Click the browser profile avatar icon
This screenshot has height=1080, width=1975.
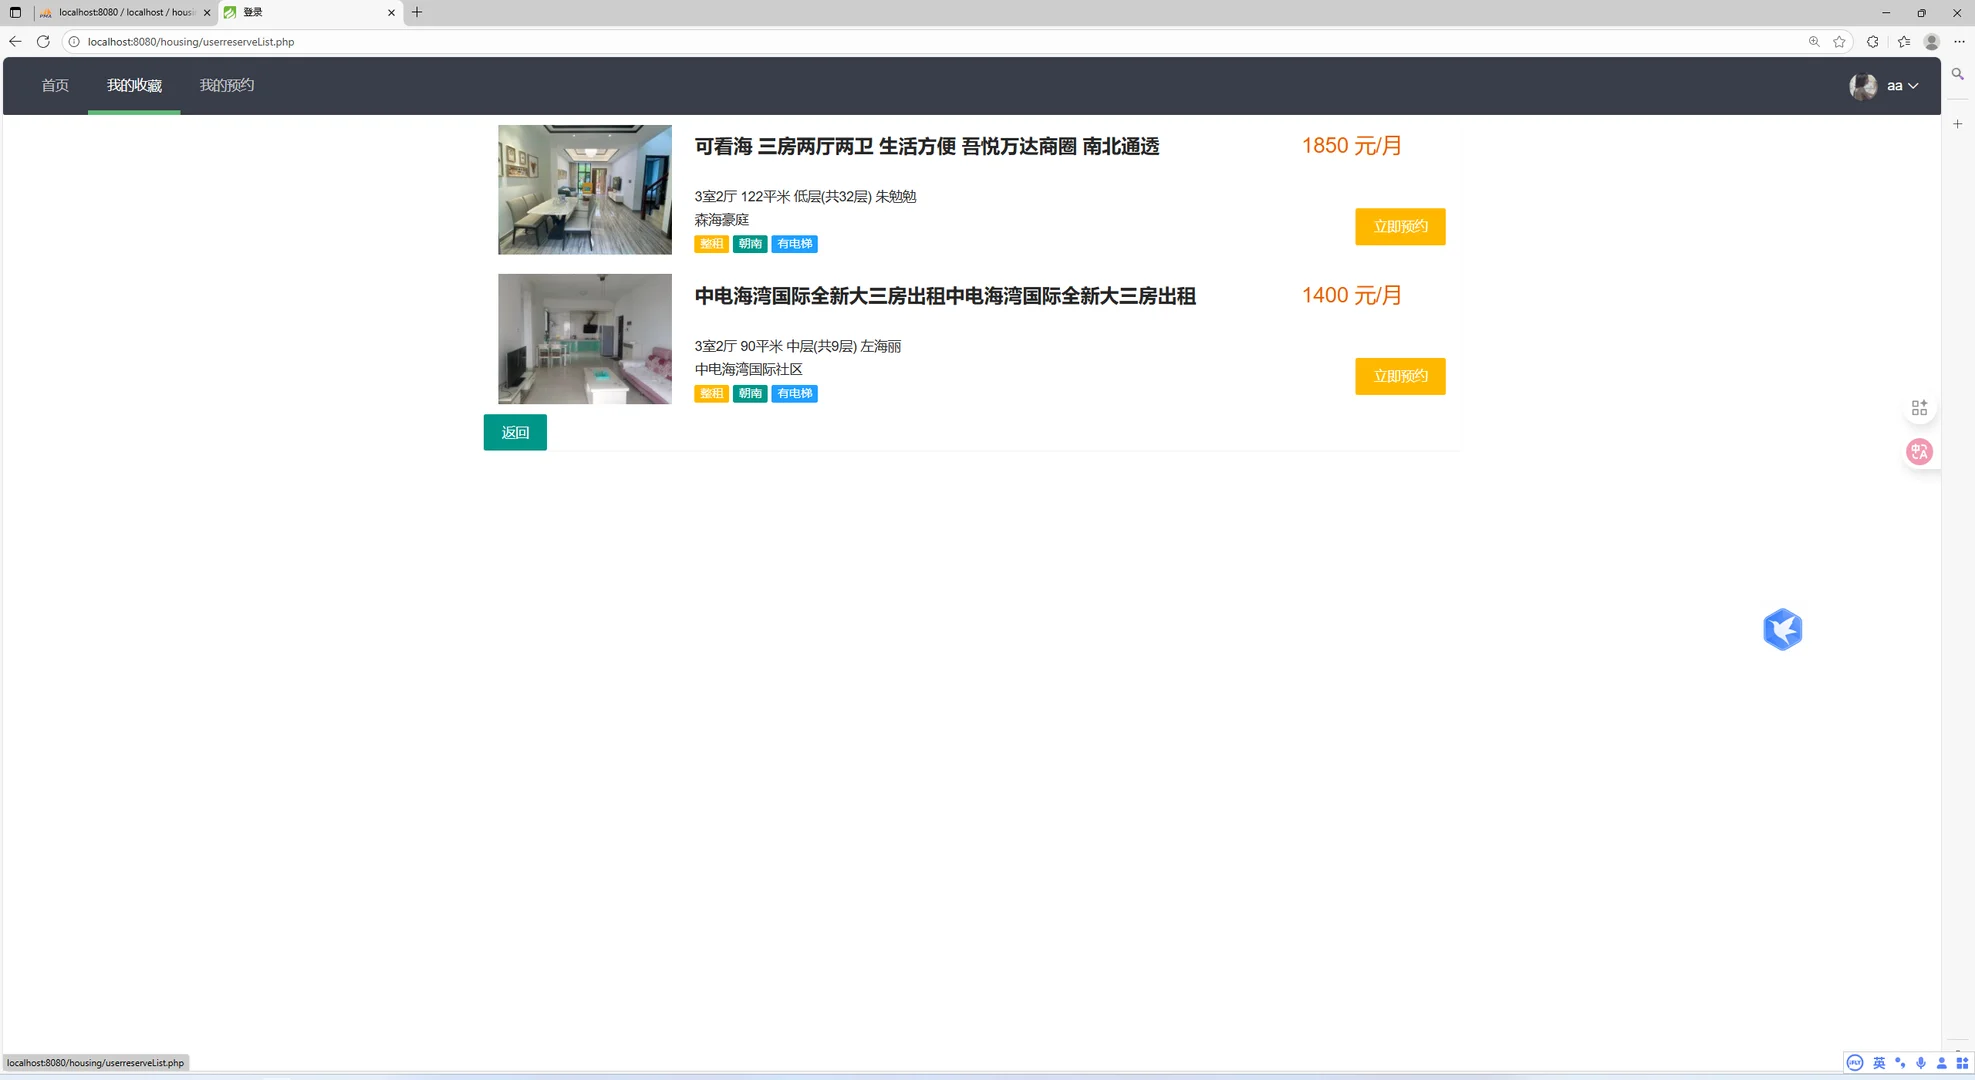[1931, 42]
